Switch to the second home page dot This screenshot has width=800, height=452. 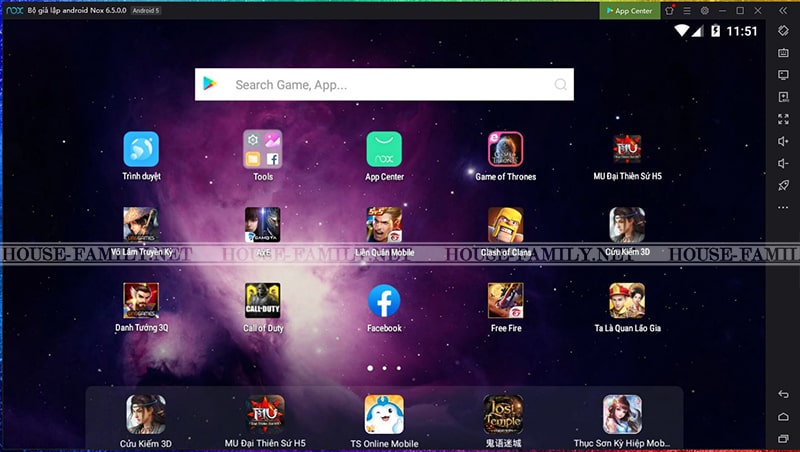384,368
